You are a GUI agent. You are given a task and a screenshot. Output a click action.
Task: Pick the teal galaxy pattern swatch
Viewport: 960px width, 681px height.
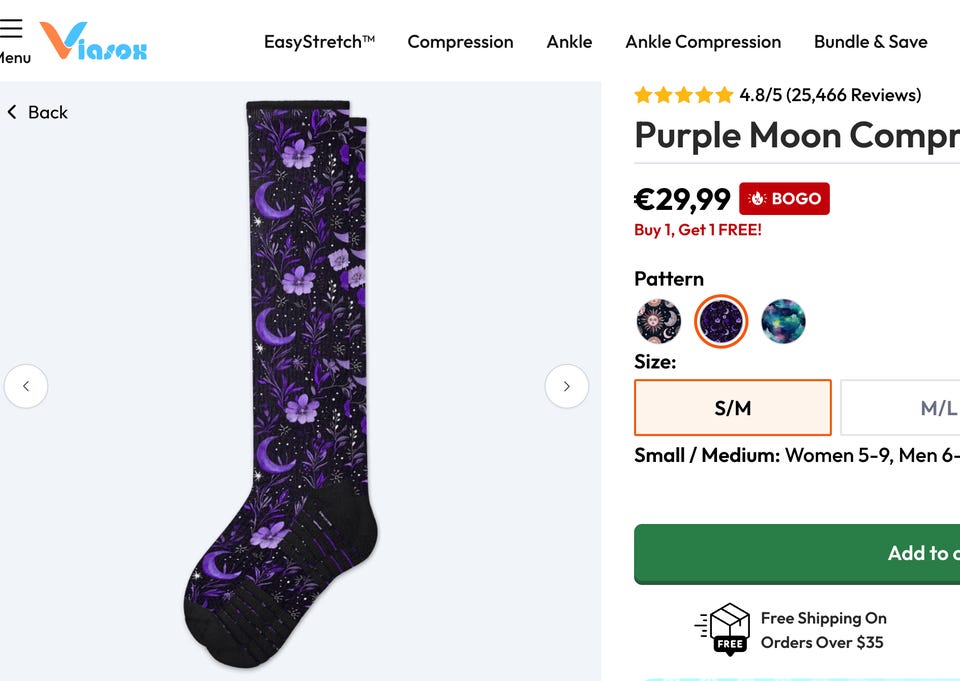tap(783, 322)
